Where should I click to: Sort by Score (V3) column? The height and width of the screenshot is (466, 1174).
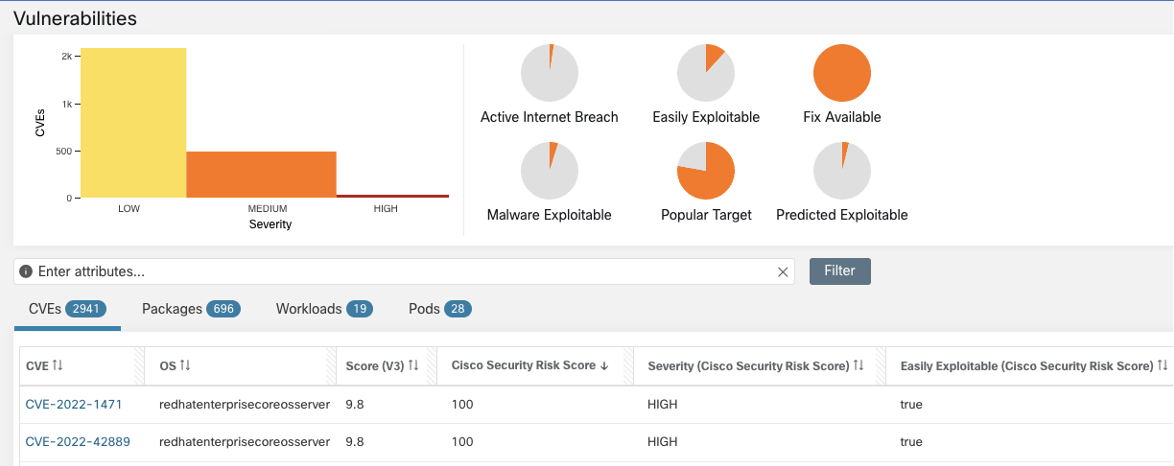coord(412,366)
